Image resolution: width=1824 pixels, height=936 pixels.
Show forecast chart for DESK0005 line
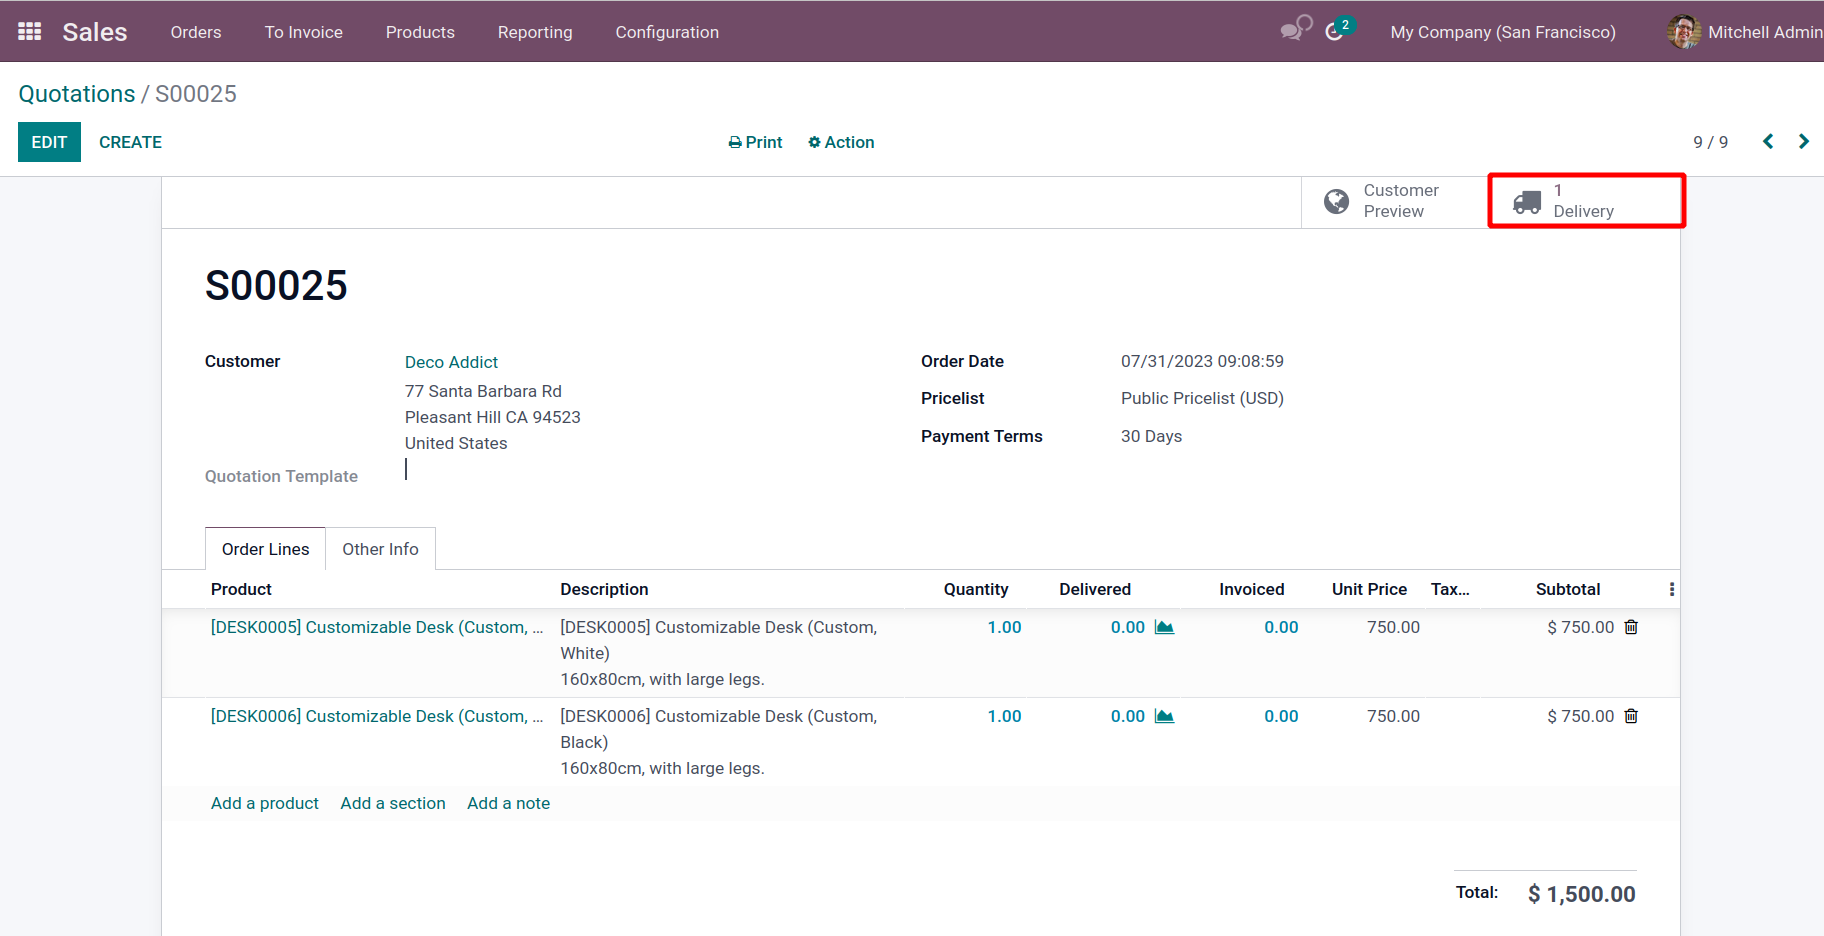[1164, 627]
